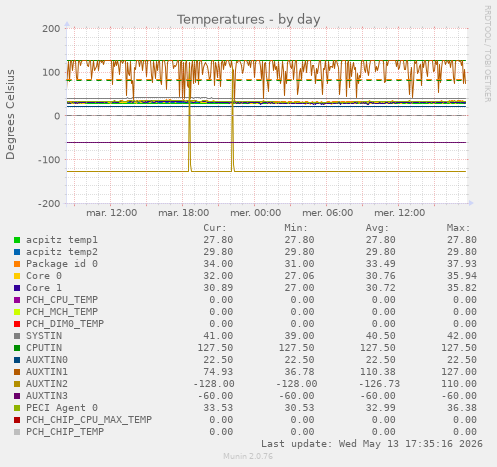497x467 pixels.
Task: Click the Core 1 dark blue swatch
Action: (17, 288)
